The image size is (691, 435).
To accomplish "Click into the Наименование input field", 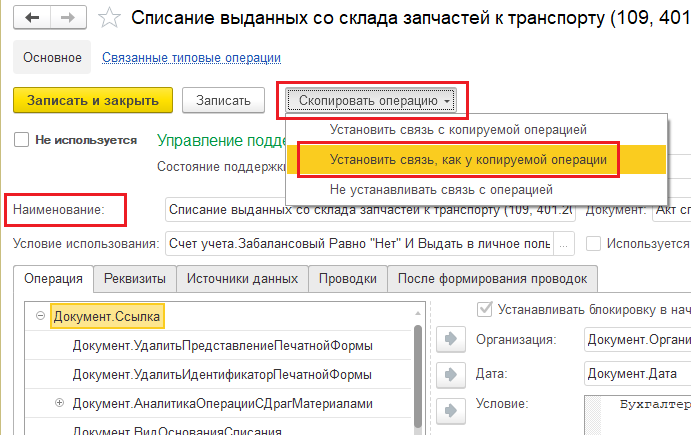I will [x=370, y=210].
